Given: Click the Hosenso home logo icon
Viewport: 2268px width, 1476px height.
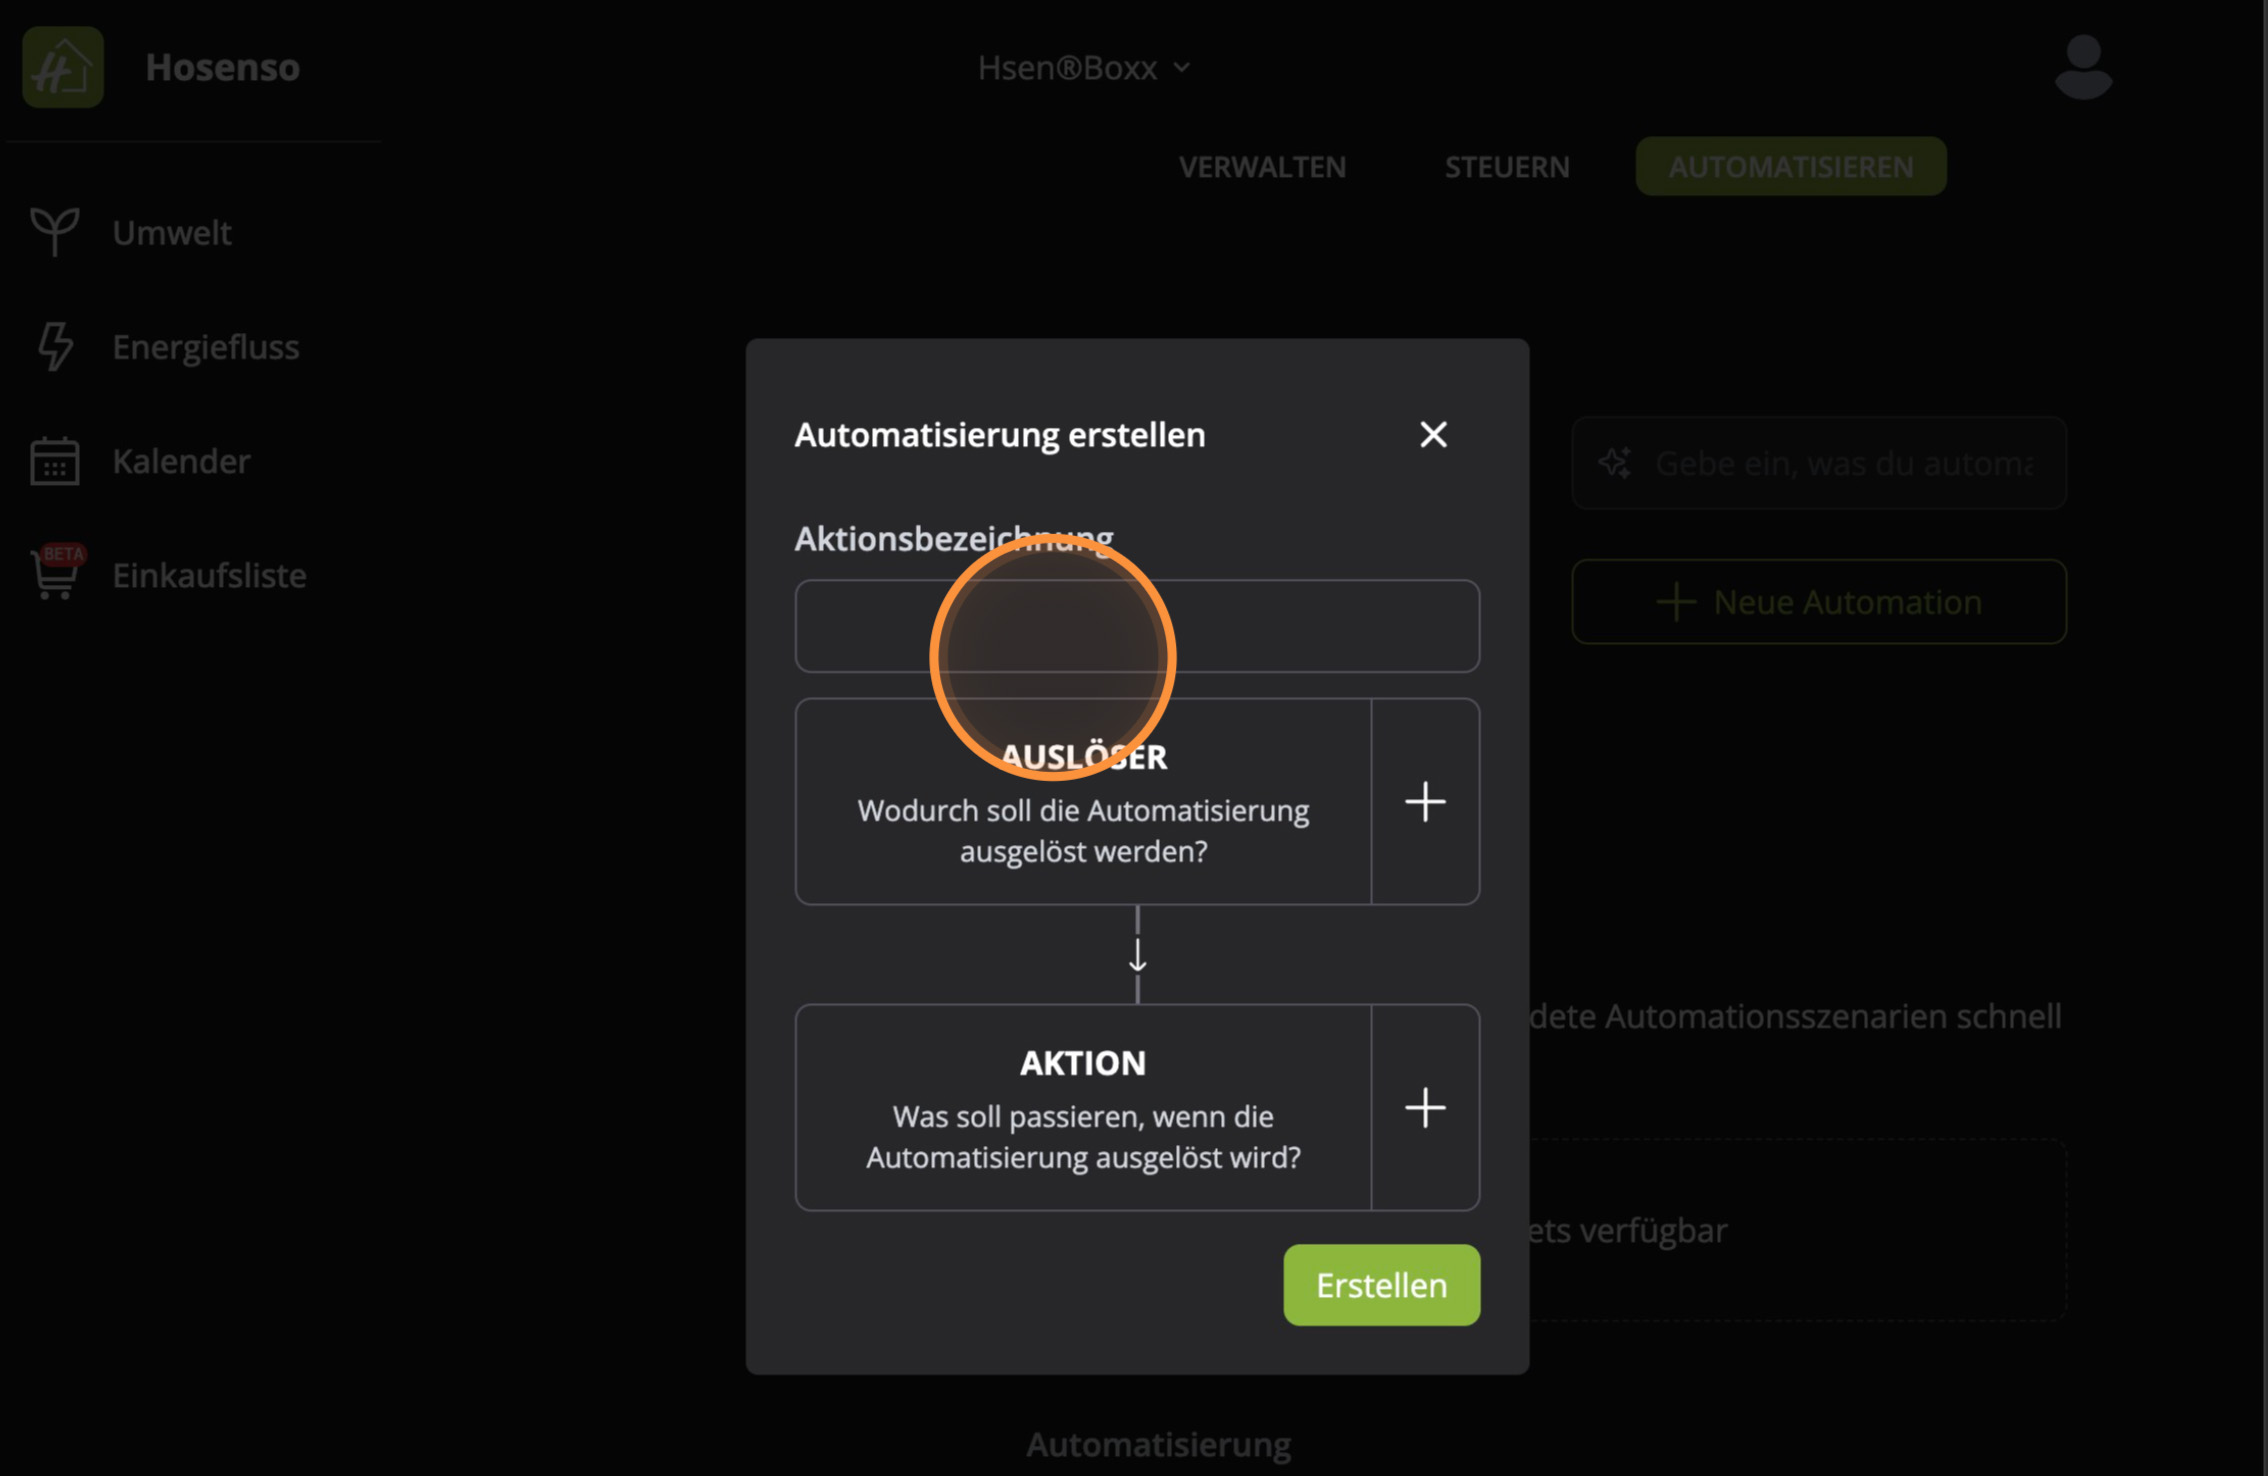Looking at the screenshot, I should [62, 66].
